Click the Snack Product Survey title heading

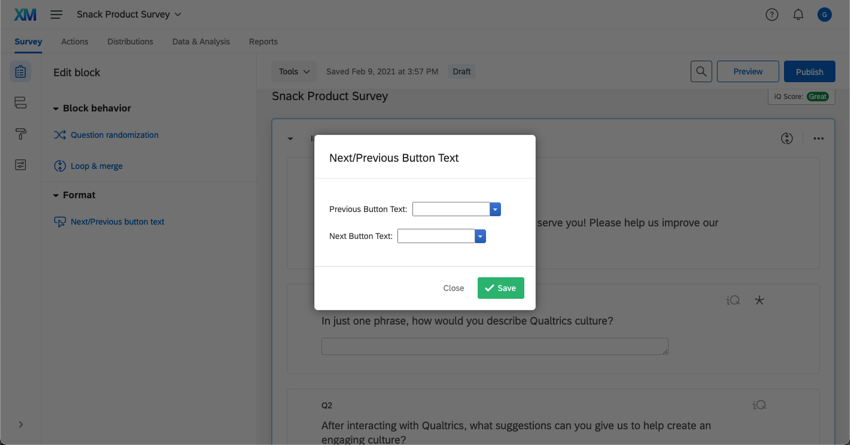pos(330,96)
